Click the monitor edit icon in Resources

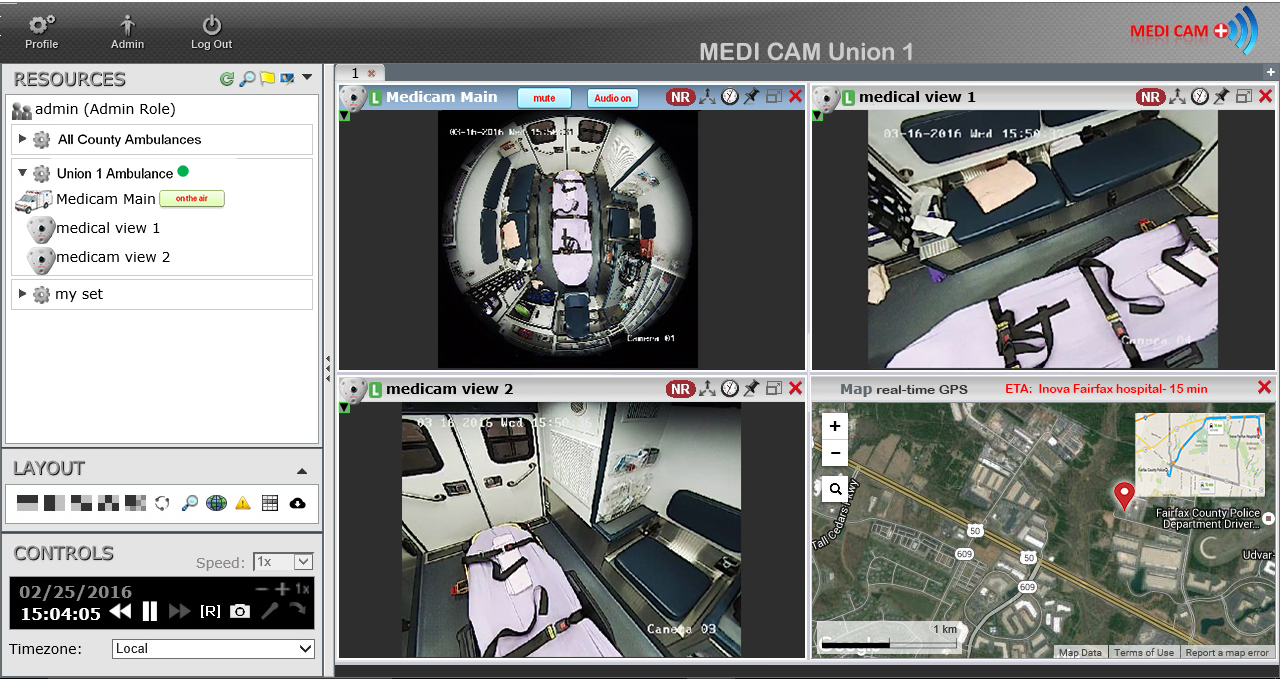click(x=287, y=79)
